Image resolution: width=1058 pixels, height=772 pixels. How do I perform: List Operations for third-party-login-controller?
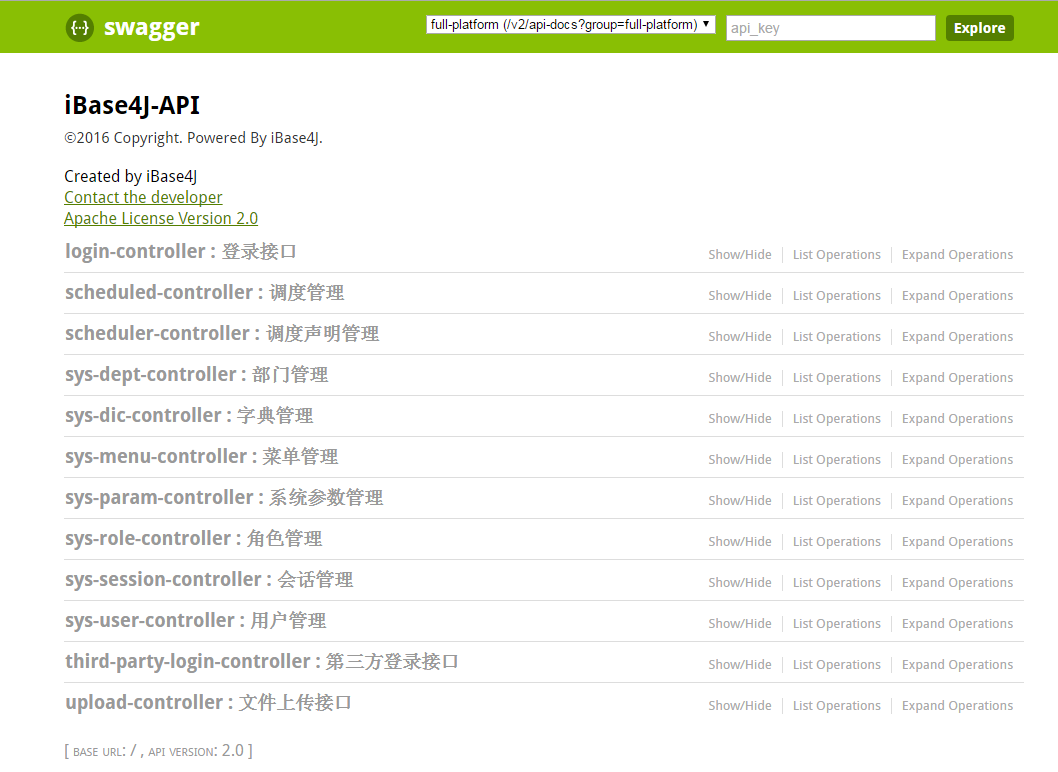(837, 665)
